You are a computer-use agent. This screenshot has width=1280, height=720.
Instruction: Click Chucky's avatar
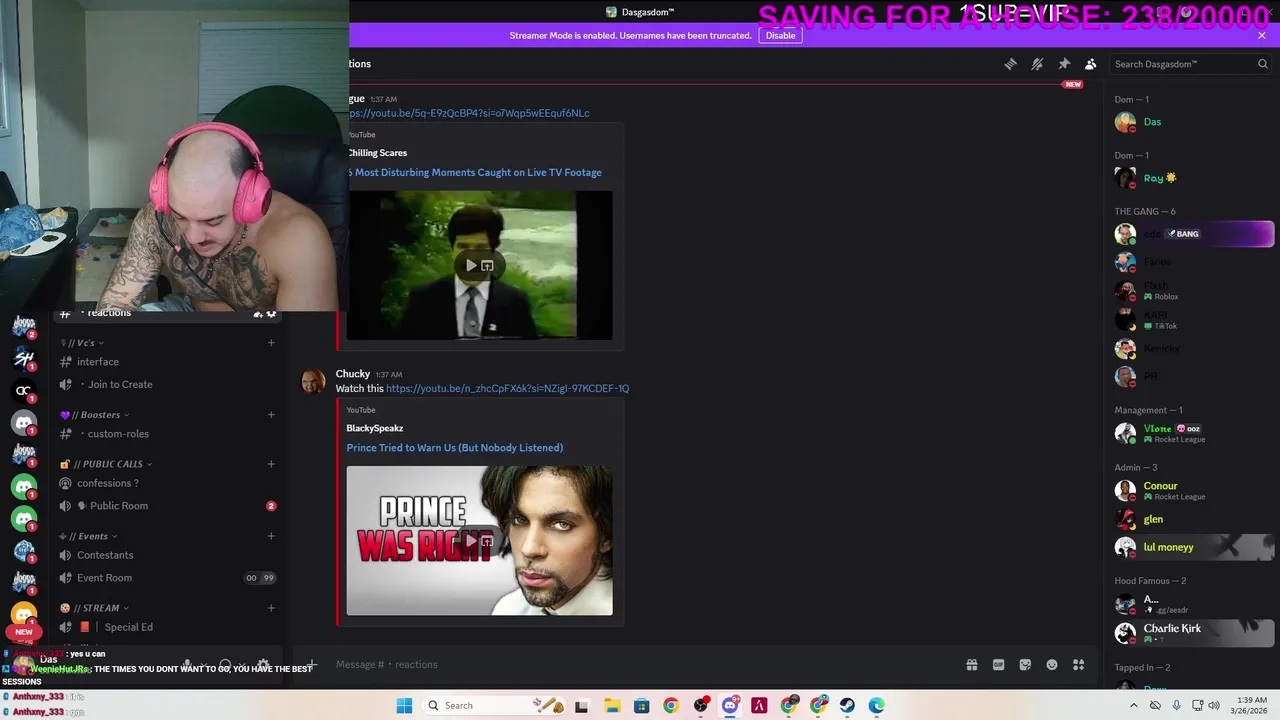coord(313,382)
